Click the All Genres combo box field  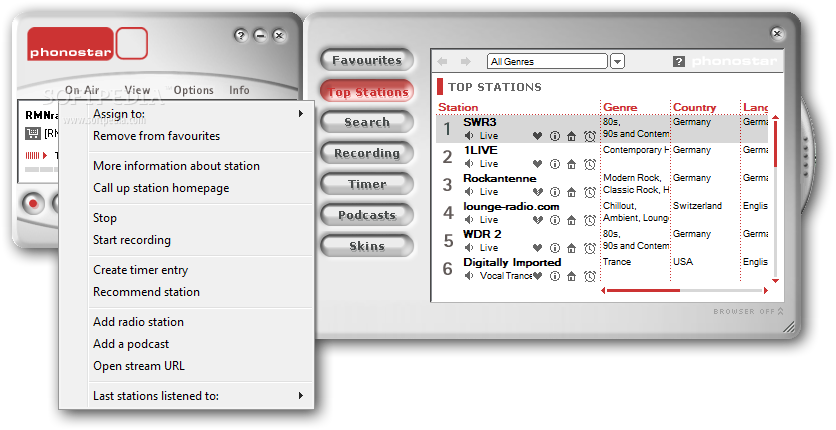(x=547, y=62)
